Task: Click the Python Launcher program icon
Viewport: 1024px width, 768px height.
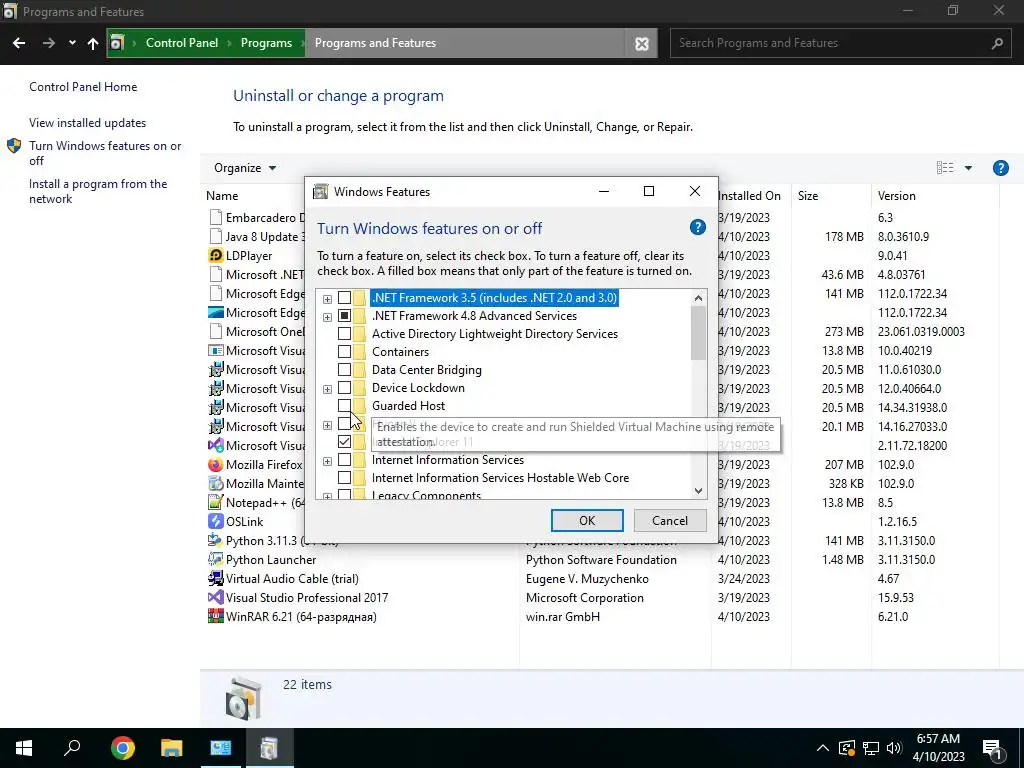Action: (216, 559)
